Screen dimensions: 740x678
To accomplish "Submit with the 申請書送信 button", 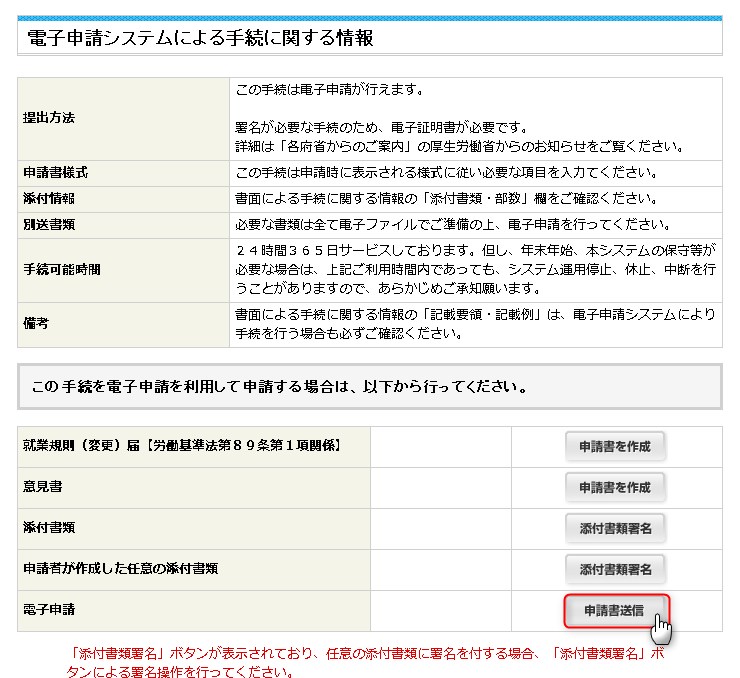I will (615, 610).
